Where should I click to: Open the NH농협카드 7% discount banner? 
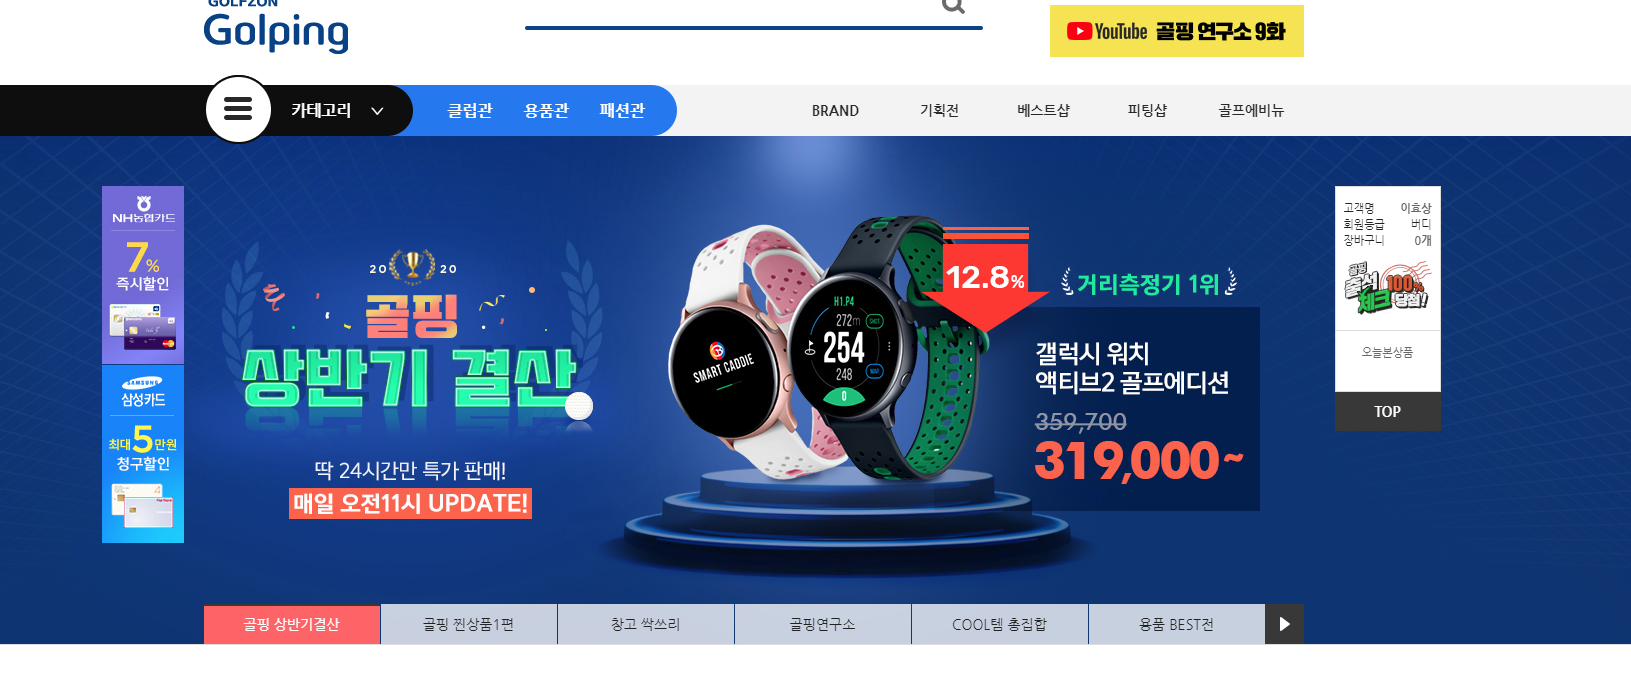pyautogui.click(x=143, y=275)
